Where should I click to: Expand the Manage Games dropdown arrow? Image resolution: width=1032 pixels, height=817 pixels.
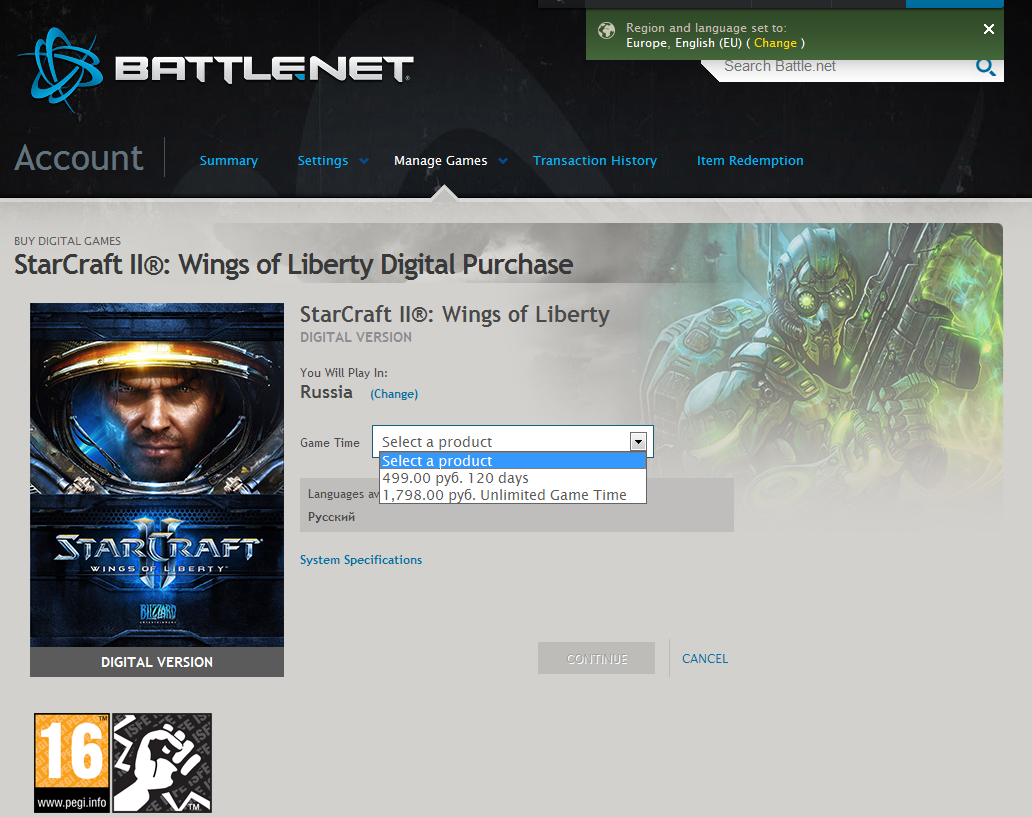coord(503,161)
